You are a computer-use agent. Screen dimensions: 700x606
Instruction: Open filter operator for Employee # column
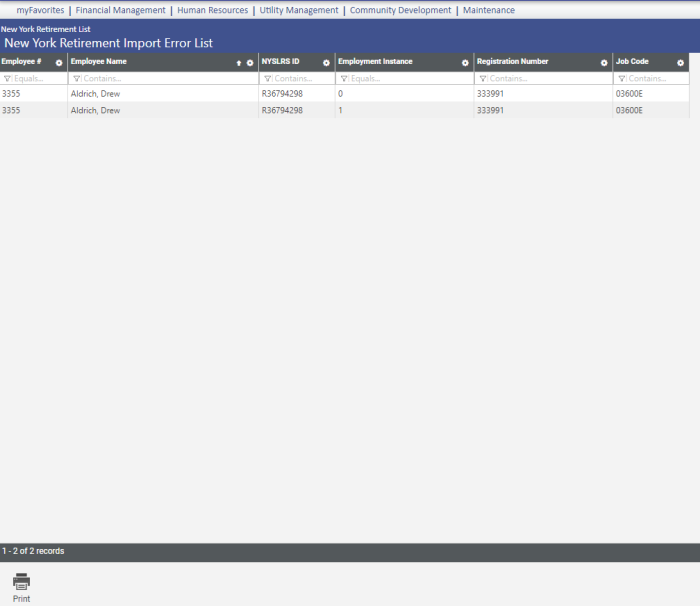(8, 78)
